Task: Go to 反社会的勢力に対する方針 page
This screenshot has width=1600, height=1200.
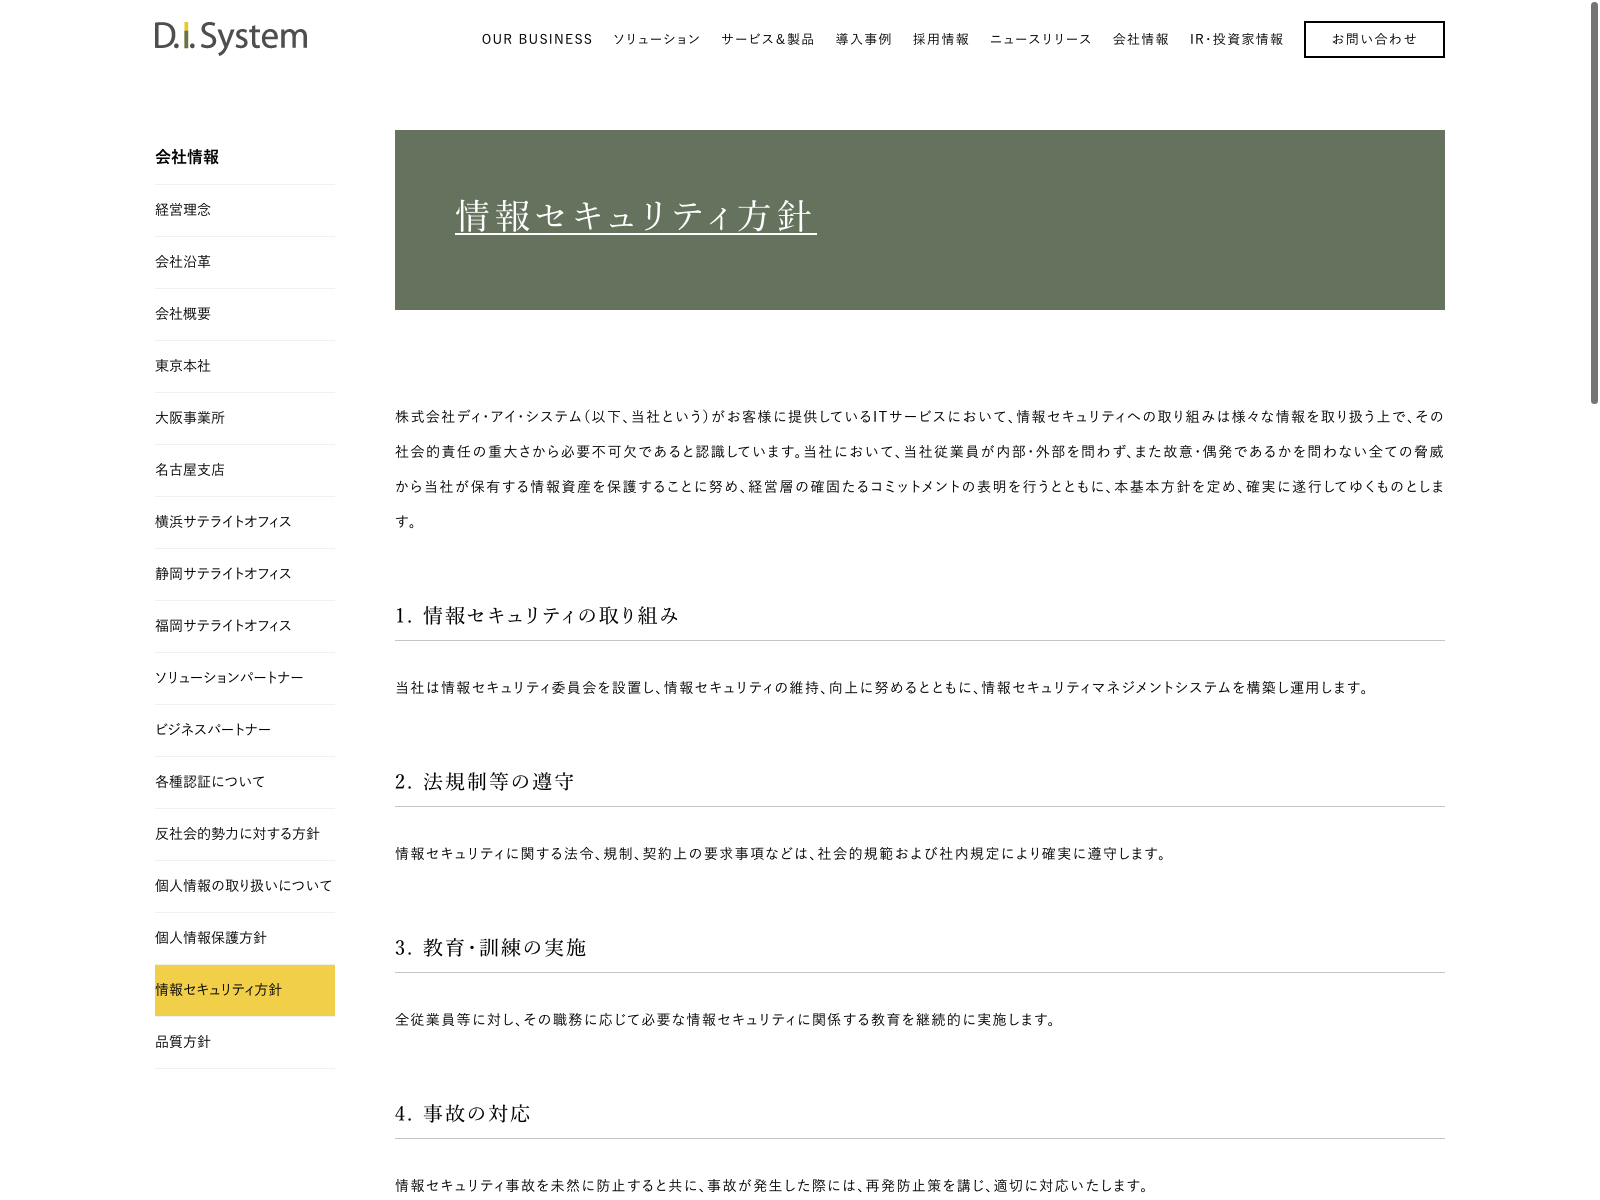Action: tap(237, 834)
